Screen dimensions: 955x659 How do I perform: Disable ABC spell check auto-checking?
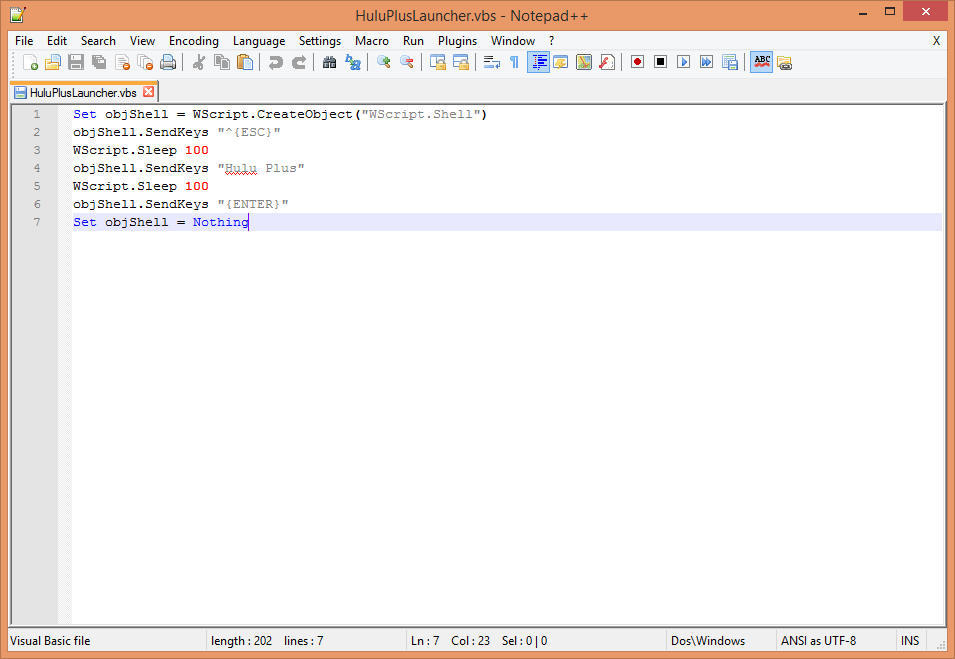761,62
